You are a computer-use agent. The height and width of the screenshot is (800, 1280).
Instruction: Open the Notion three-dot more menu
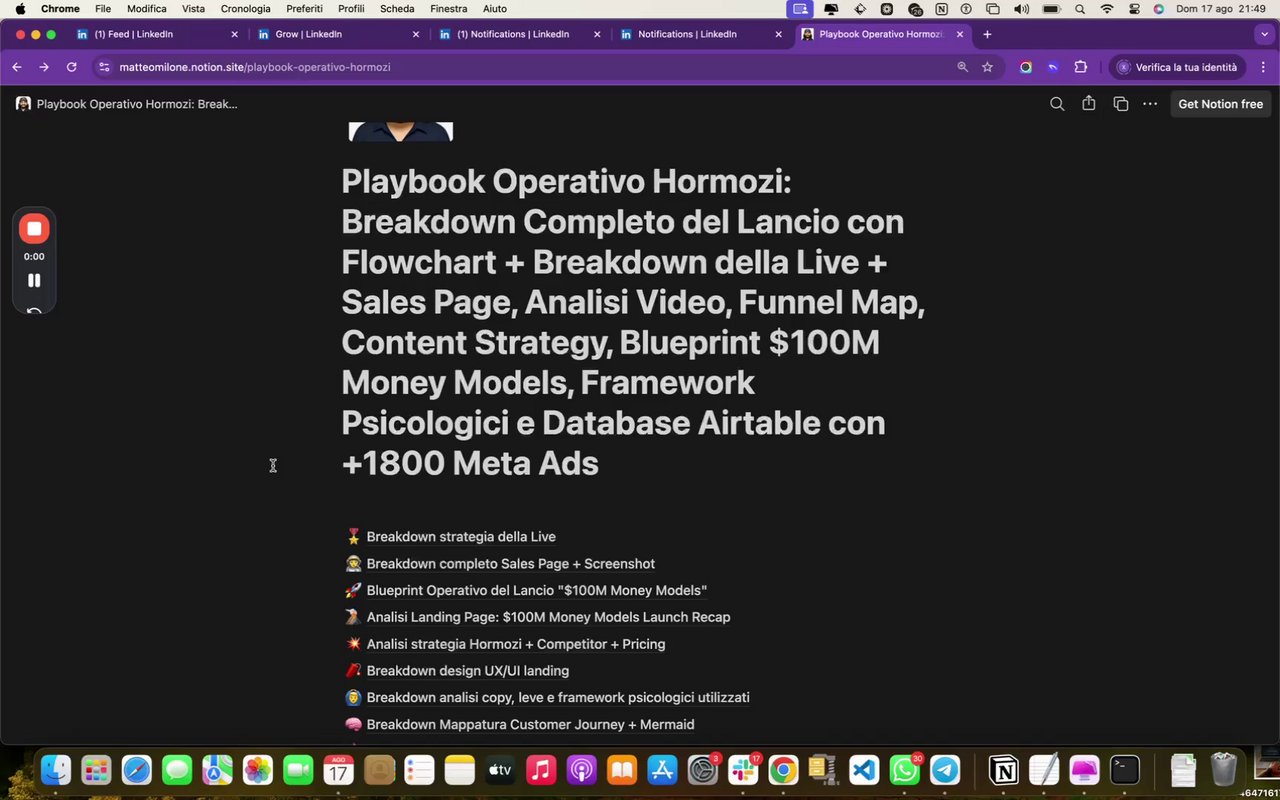[x=1150, y=104]
